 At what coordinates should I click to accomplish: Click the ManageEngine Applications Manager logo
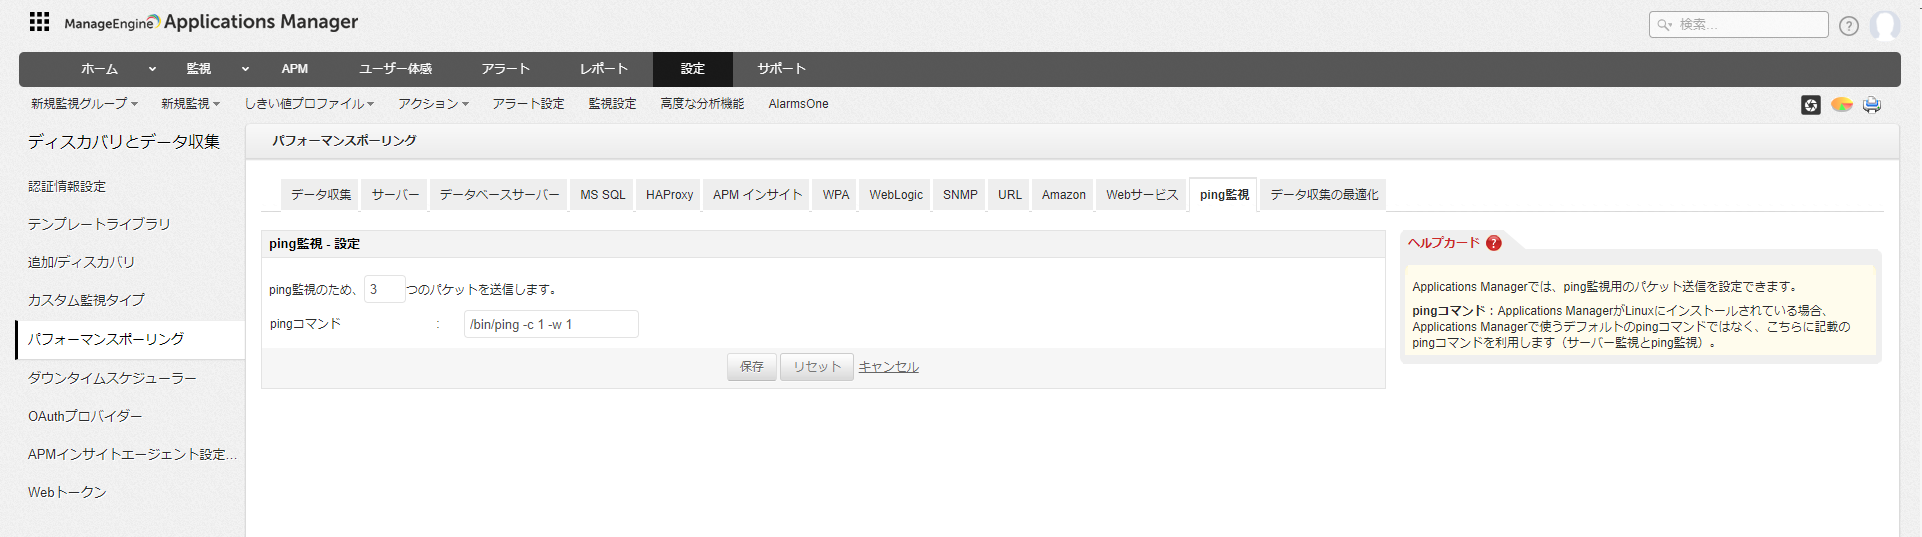pyautogui.click(x=211, y=22)
